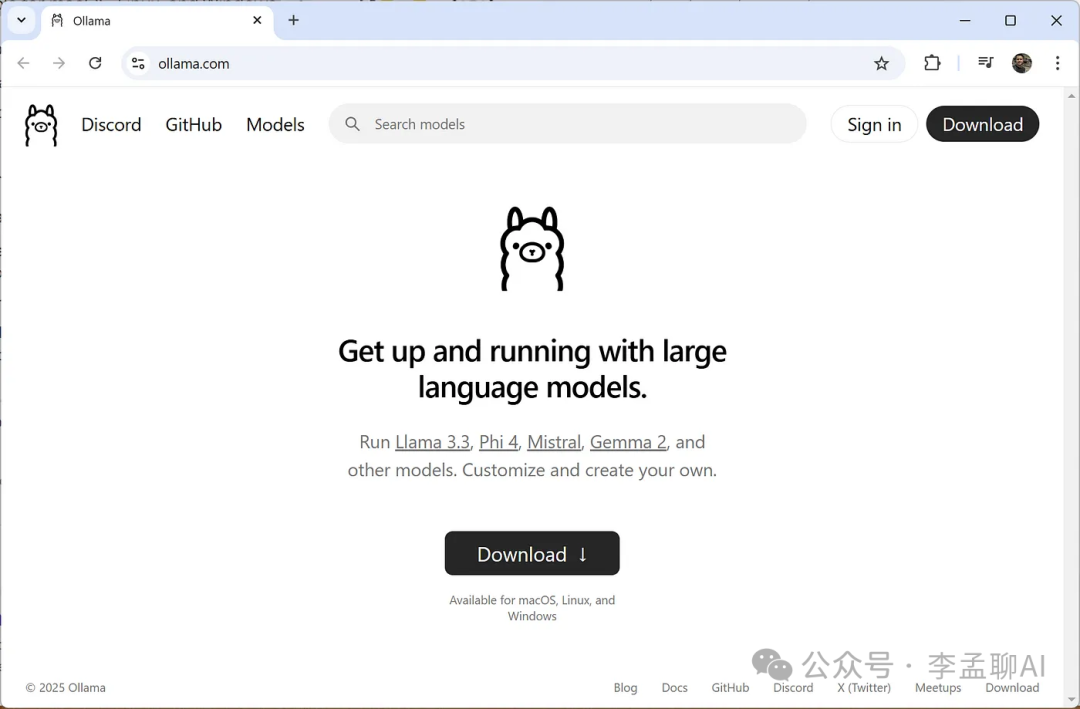The height and width of the screenshot is (709, 1080).
Task: Open the media controls icon in toolbar
Action: pos(986,63)
